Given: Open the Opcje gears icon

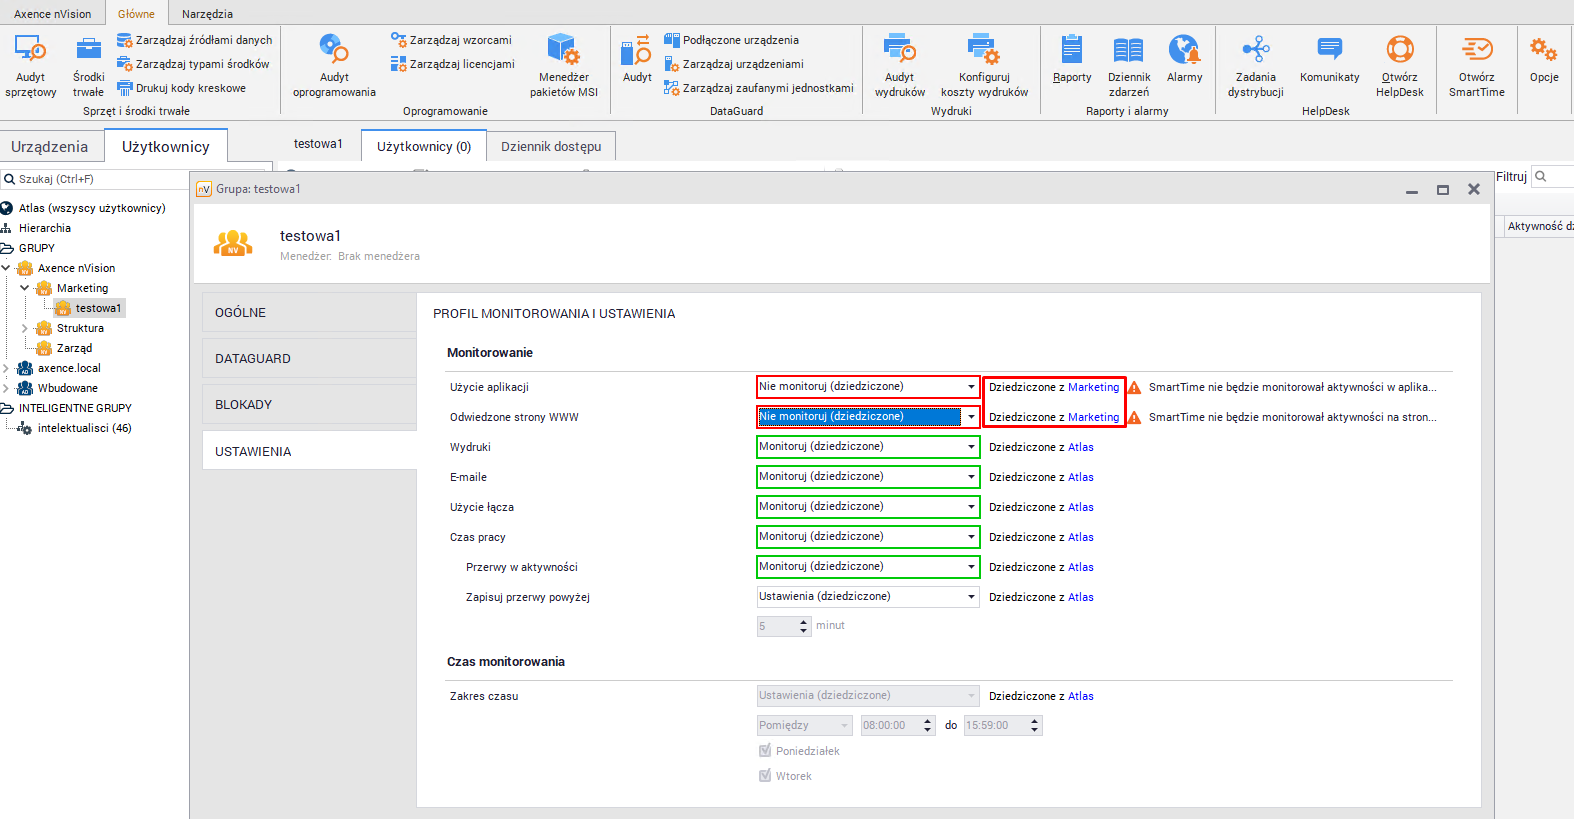Looking at the screenshot, I should (1543, 50).
